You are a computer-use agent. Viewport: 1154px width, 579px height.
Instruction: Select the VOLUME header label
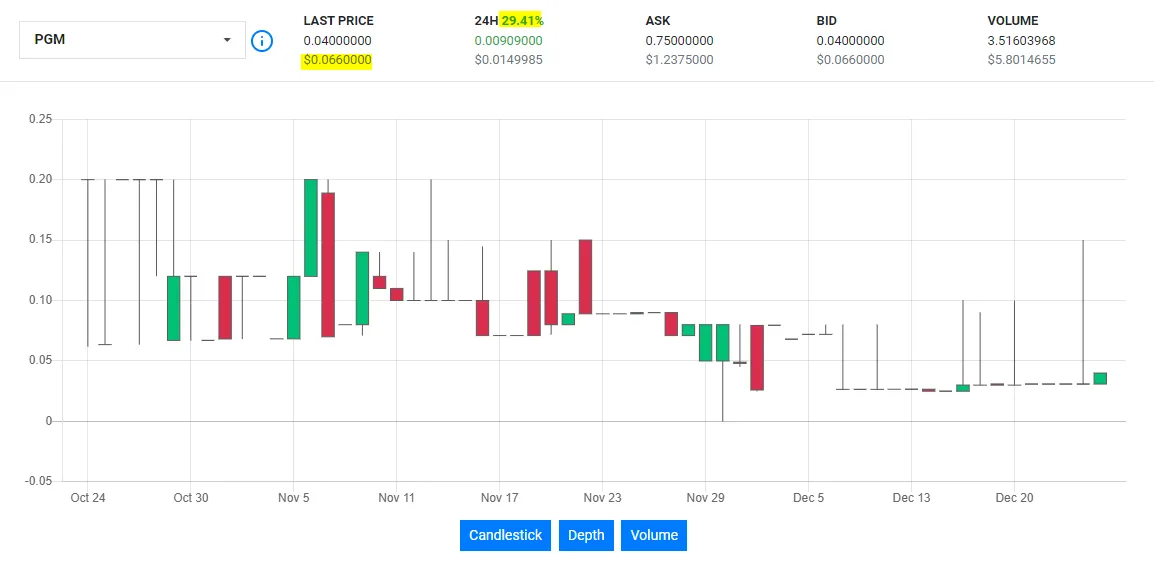pos(1013,21)
